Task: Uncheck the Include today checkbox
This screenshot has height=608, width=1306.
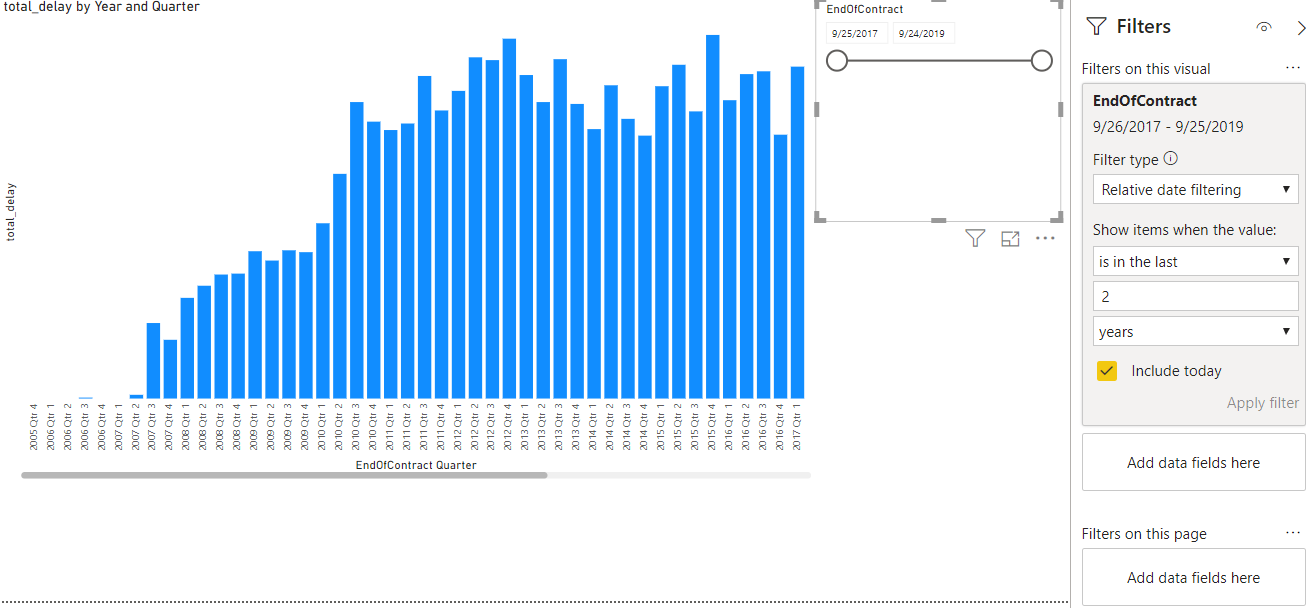Action: pyautogui.click(x=1106, y=371)
